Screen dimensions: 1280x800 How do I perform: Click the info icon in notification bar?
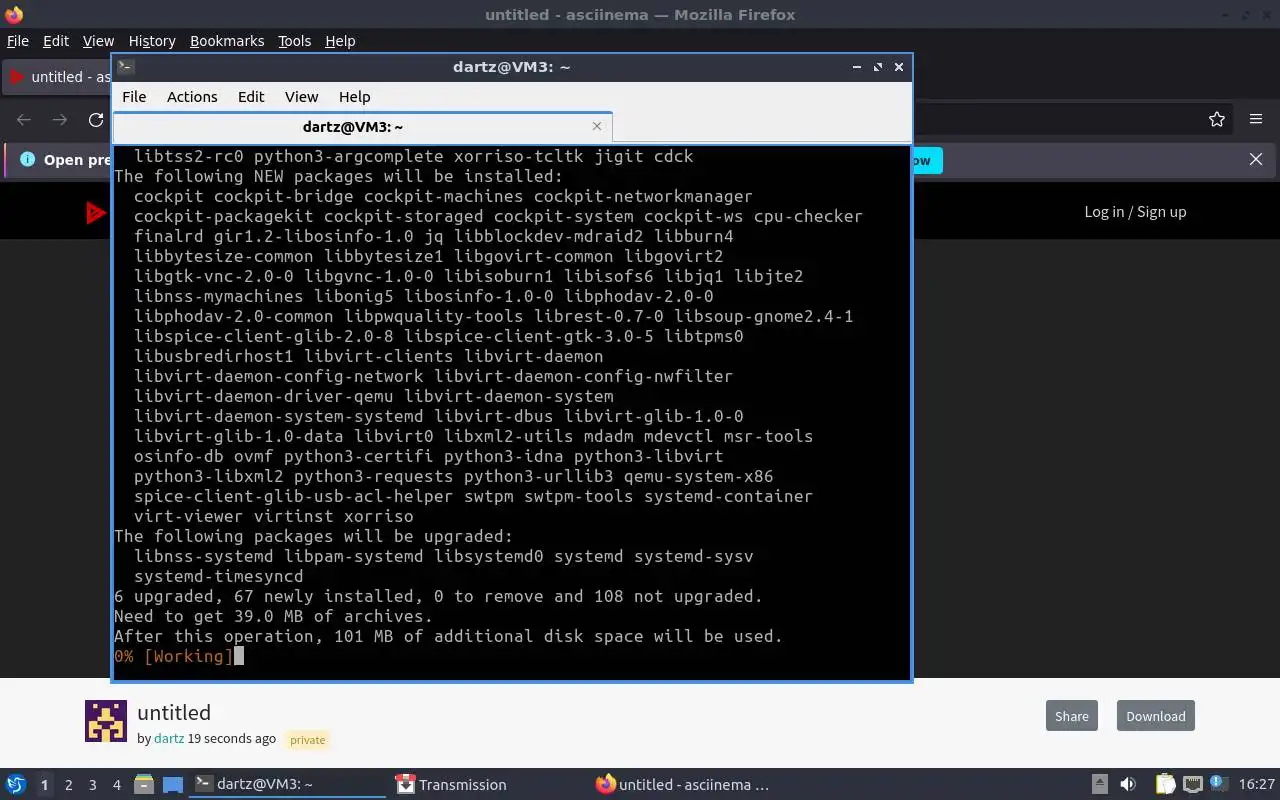27,159
